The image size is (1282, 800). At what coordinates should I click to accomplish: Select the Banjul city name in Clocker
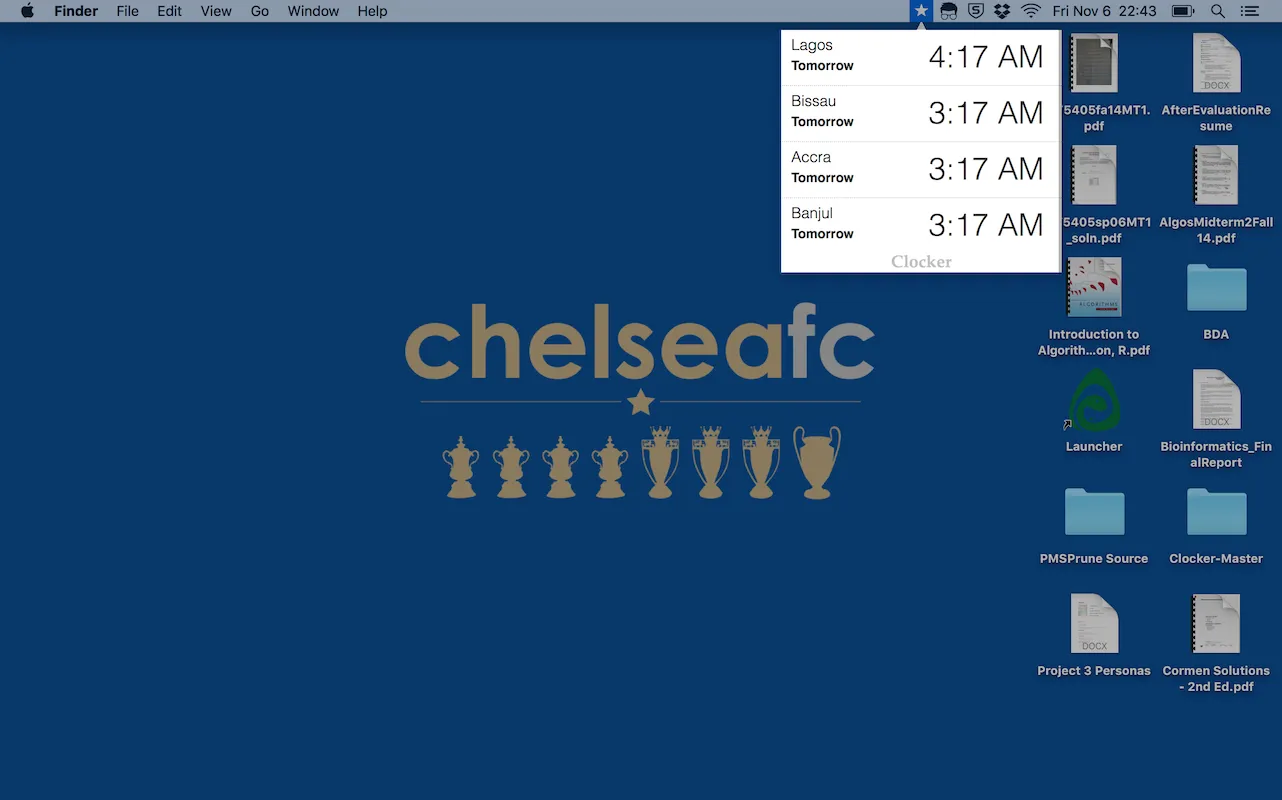[812, 213]
